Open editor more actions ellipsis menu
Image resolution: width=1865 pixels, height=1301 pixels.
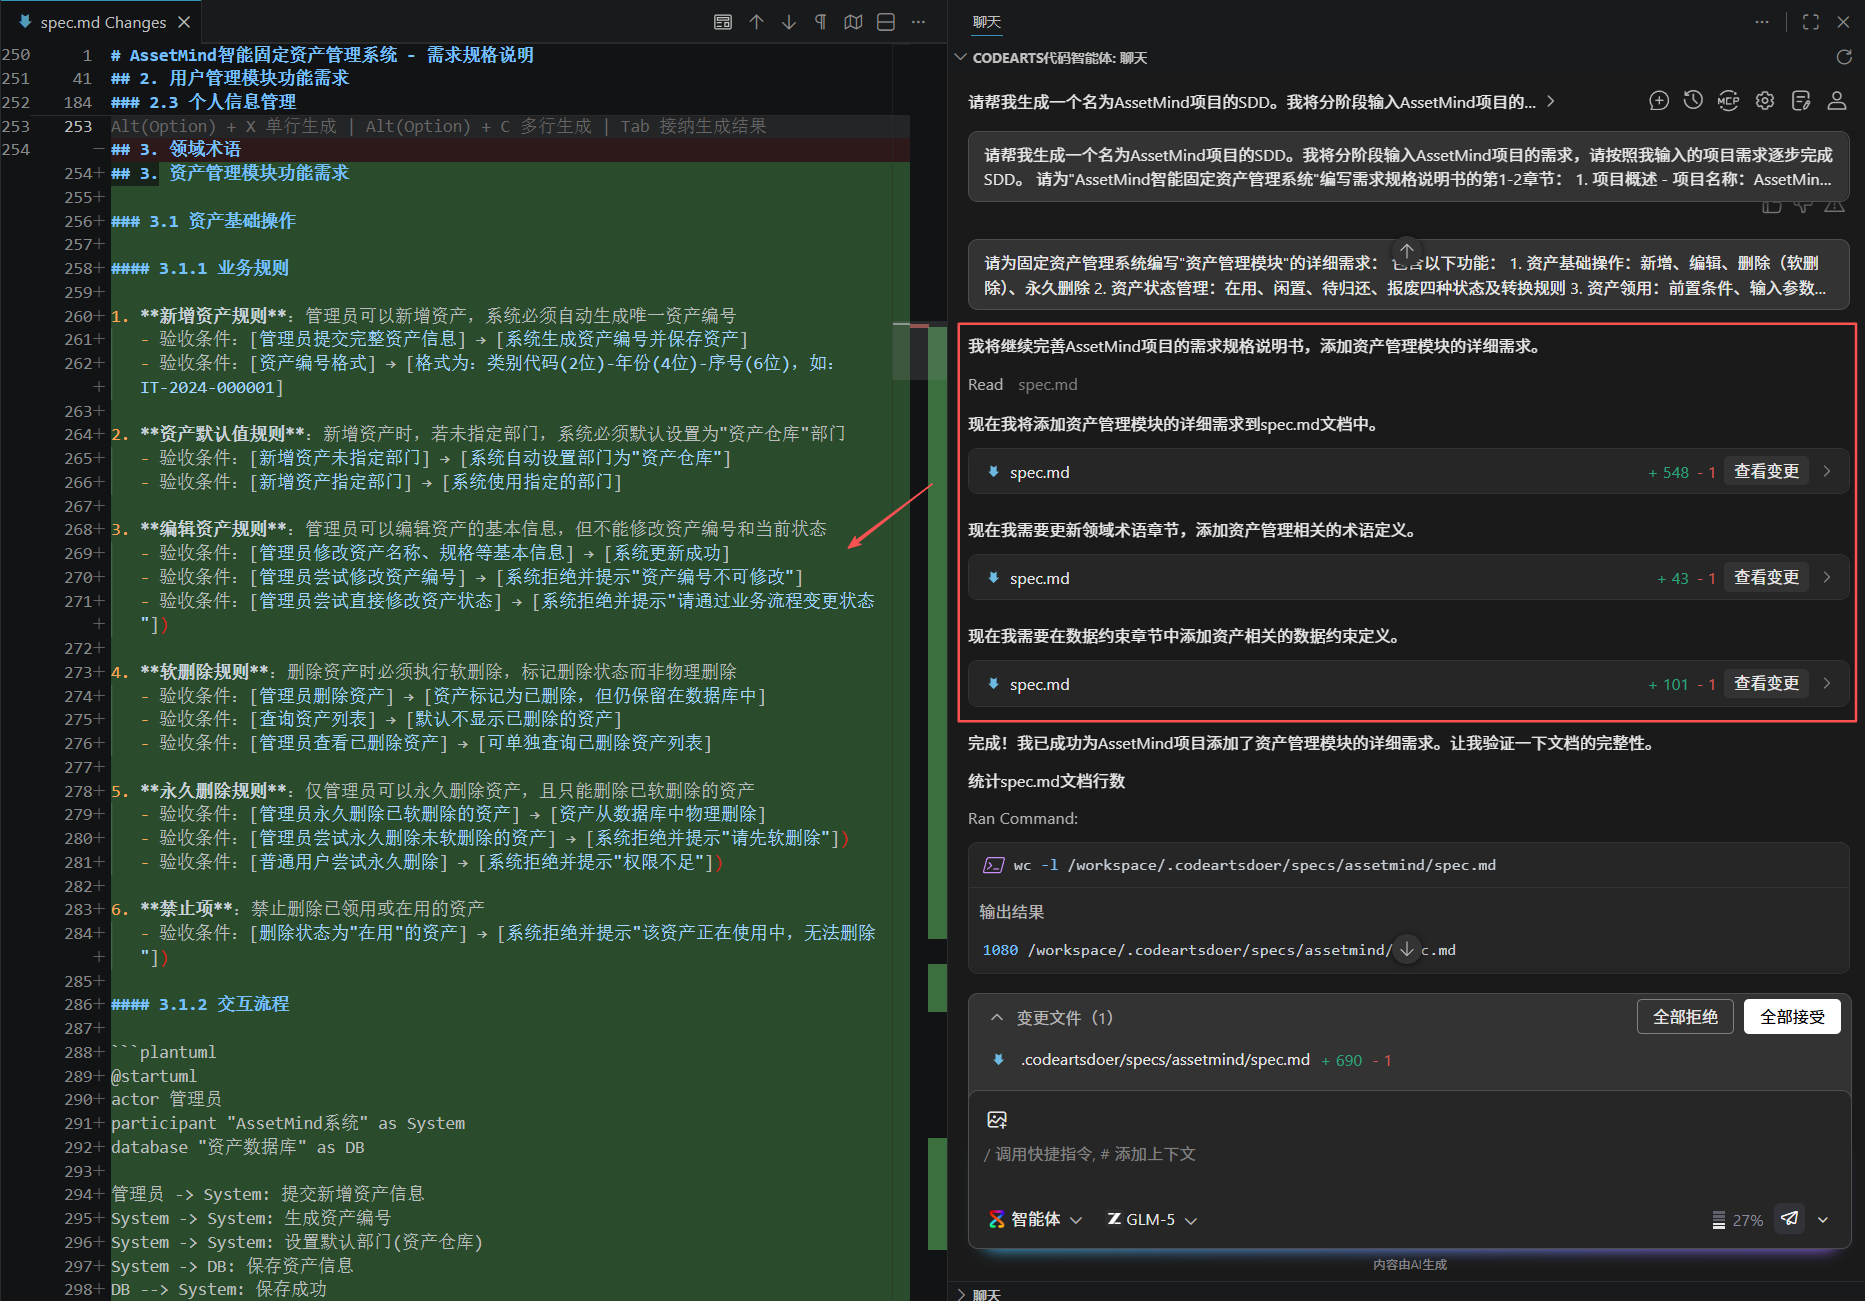click(x=918, y=22)
